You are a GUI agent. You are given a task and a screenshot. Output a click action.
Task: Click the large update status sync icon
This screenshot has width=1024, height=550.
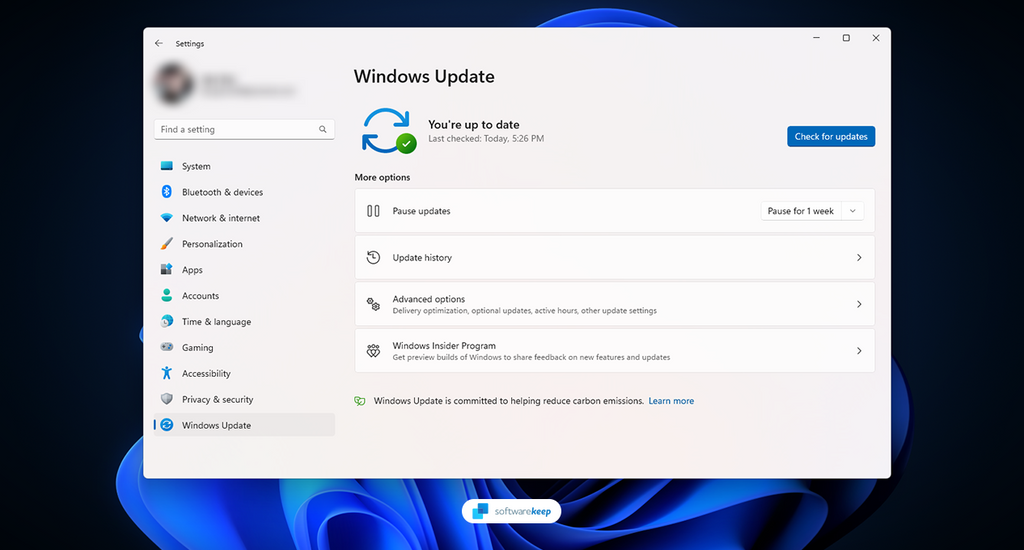(389, 131)
